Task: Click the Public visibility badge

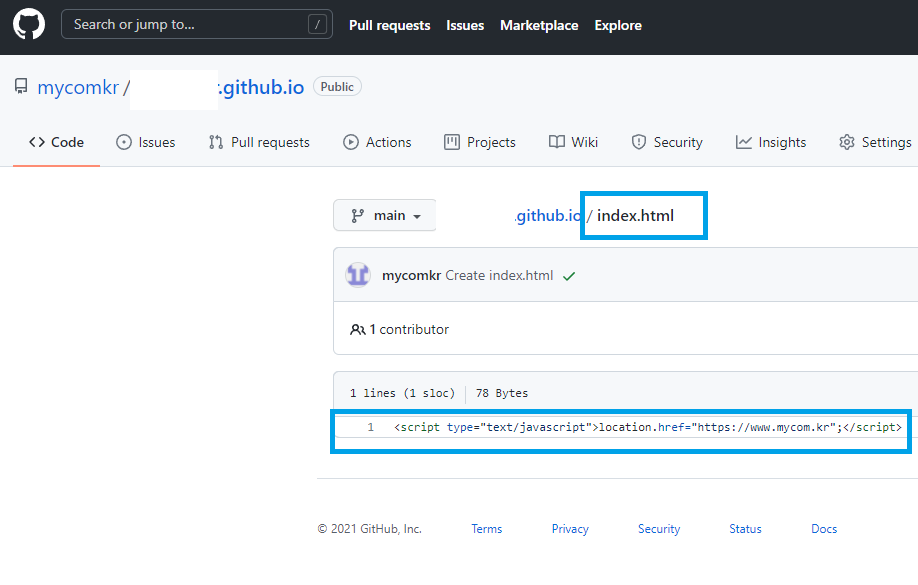Action: pyautogui.click(x=337, y=87)
